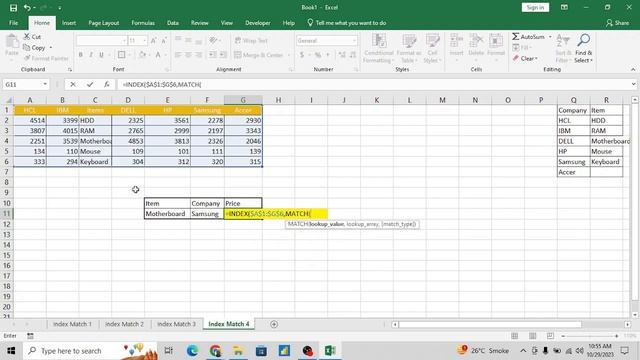Add a new sheet with plus icon
Screen dimensions: 640x360
point(274,324)
